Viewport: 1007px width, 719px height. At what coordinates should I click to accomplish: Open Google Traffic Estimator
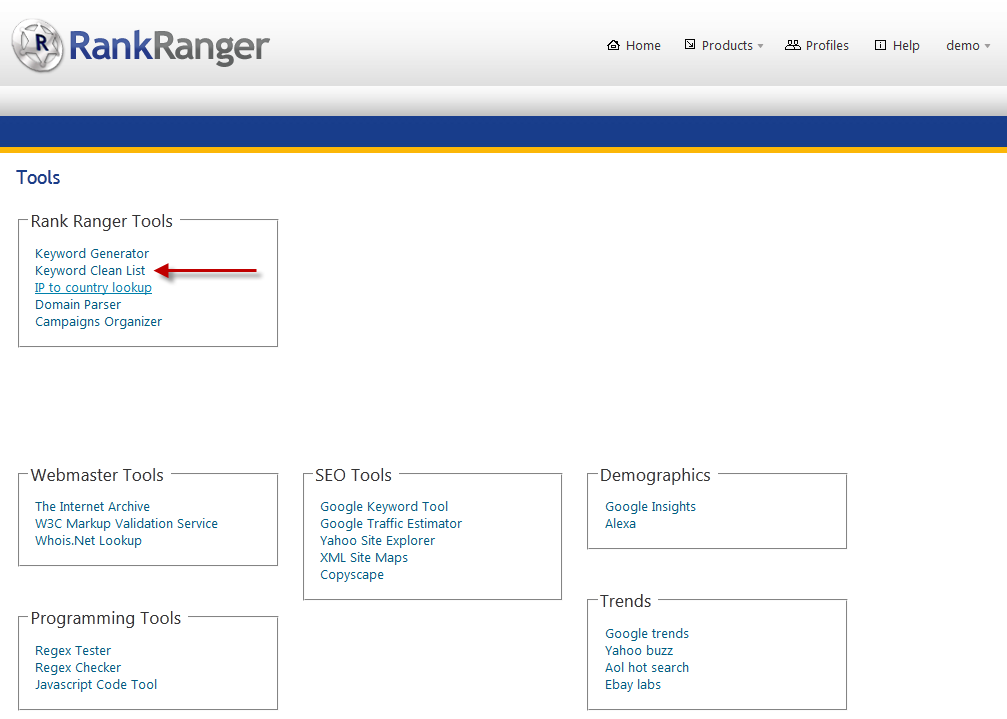(x=391, y=524)
